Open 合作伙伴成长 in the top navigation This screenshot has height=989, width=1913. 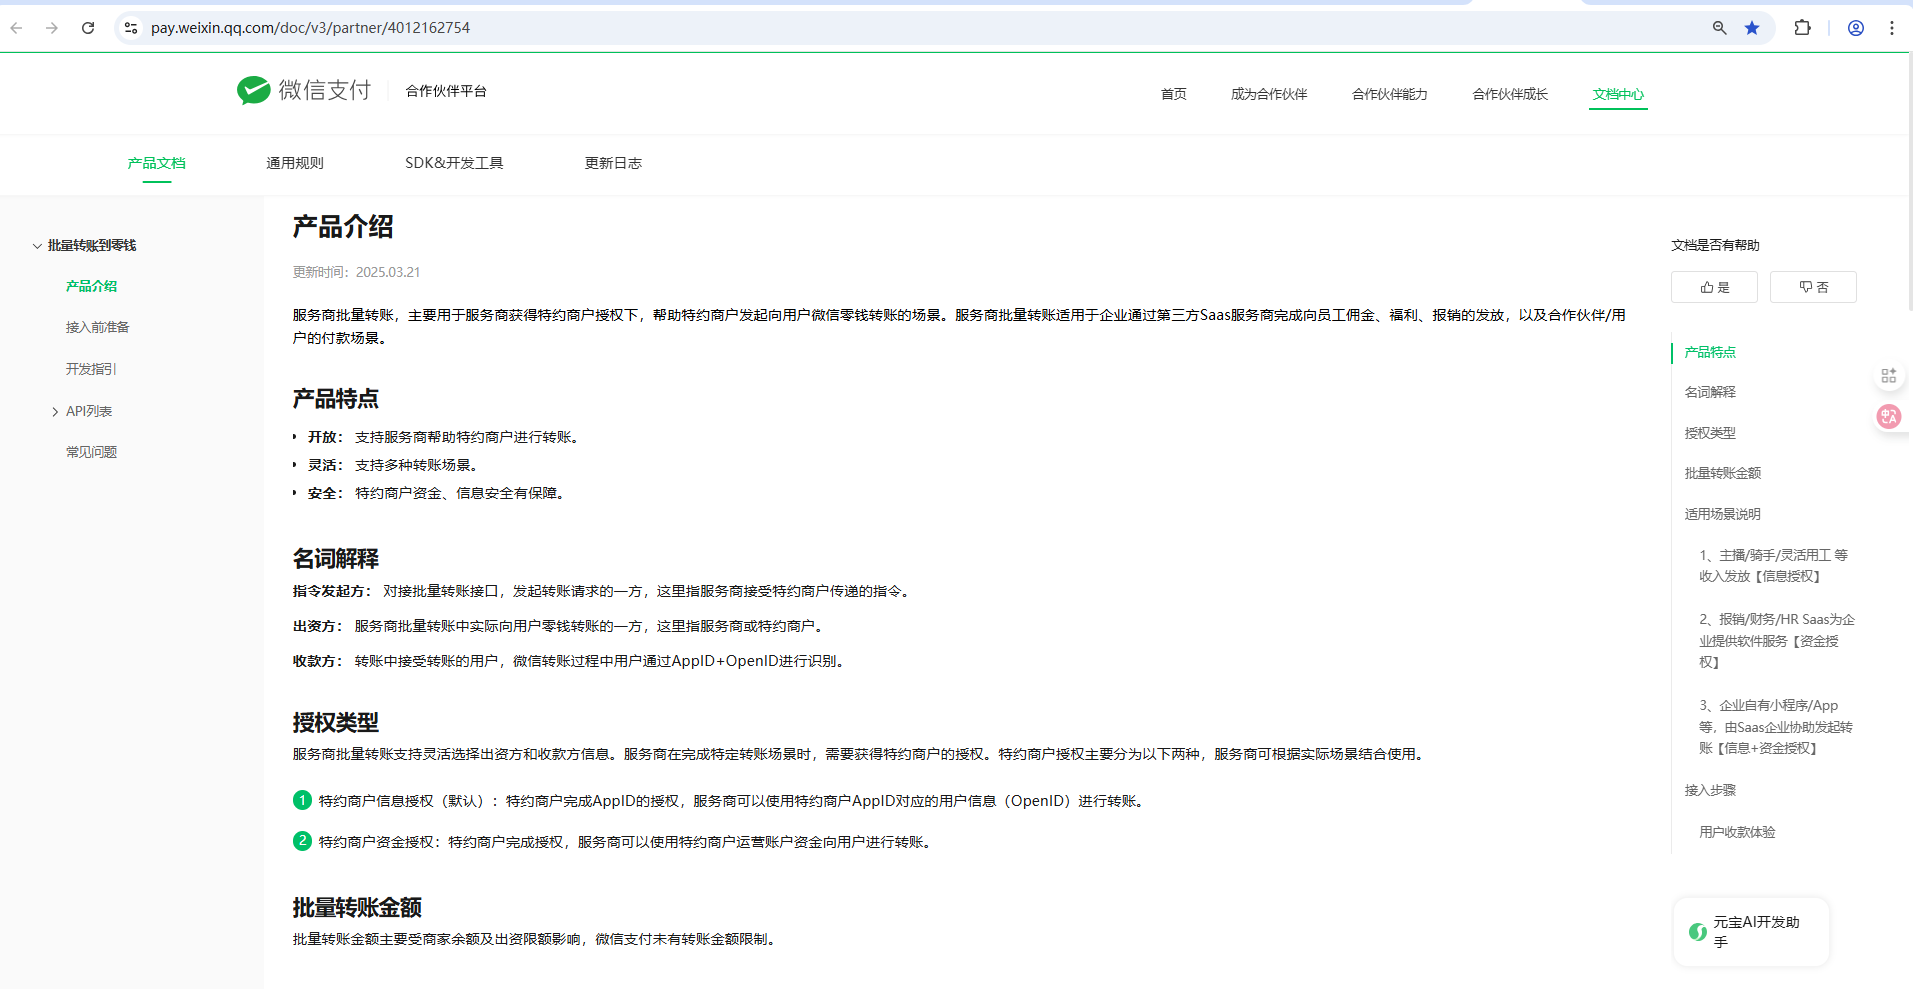pyautogui.click(x=1510, y=94)
